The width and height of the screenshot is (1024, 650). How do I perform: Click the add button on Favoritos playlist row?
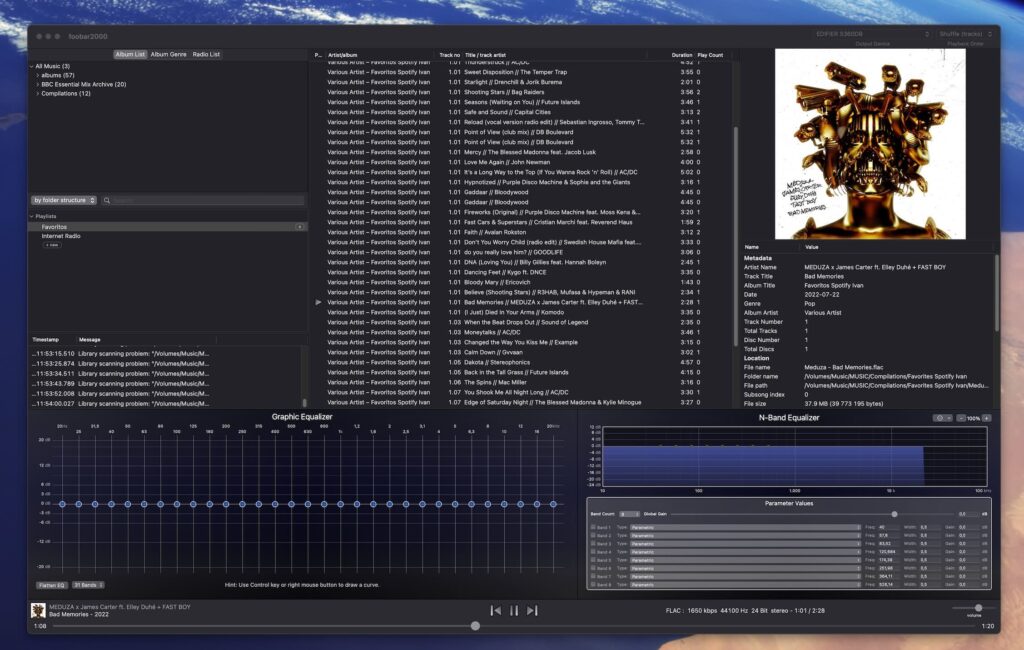tap(300, 227)
